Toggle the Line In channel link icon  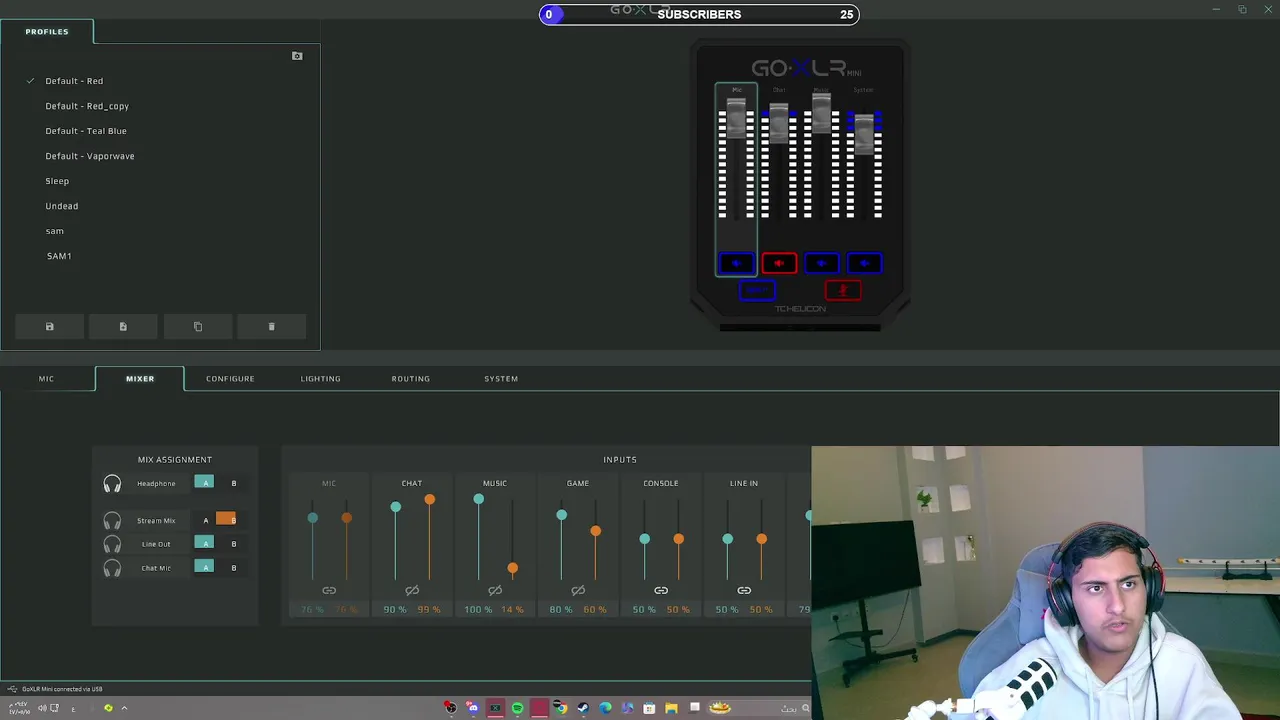click(744, 591)
